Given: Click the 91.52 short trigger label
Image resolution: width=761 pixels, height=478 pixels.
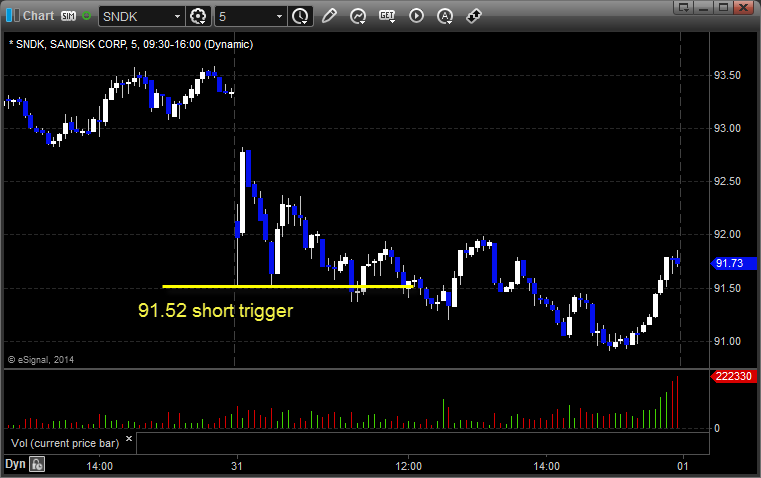Looking at the screenshot, I should pyautogui.click(x=215, y=311).
